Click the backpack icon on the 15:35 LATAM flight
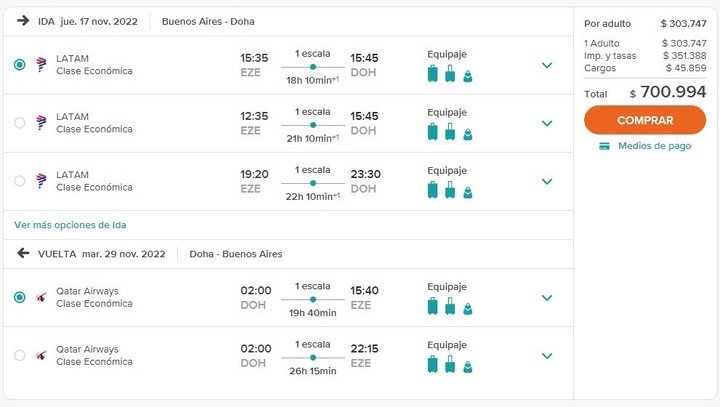The width and height of the screenshot is (720, 407). (467, 76)
